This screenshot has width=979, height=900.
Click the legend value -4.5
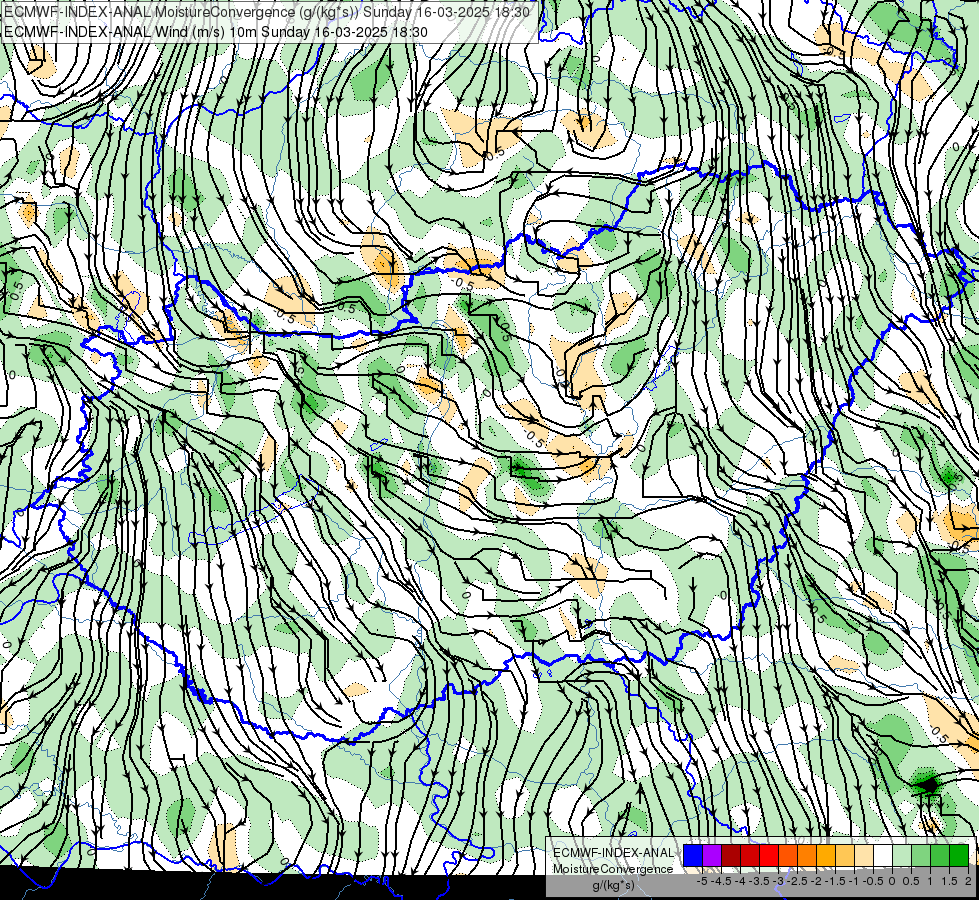tap(722, 881)
